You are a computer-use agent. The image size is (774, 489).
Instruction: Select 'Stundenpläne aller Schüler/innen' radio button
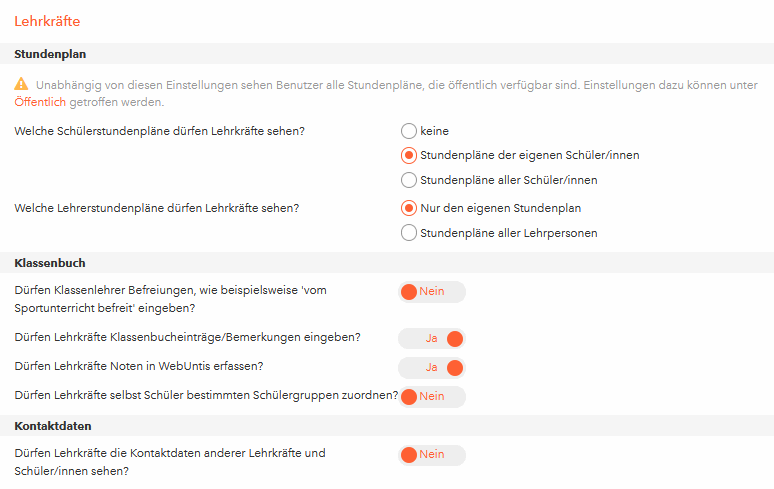pyautogui.click(x=409, y=180)
